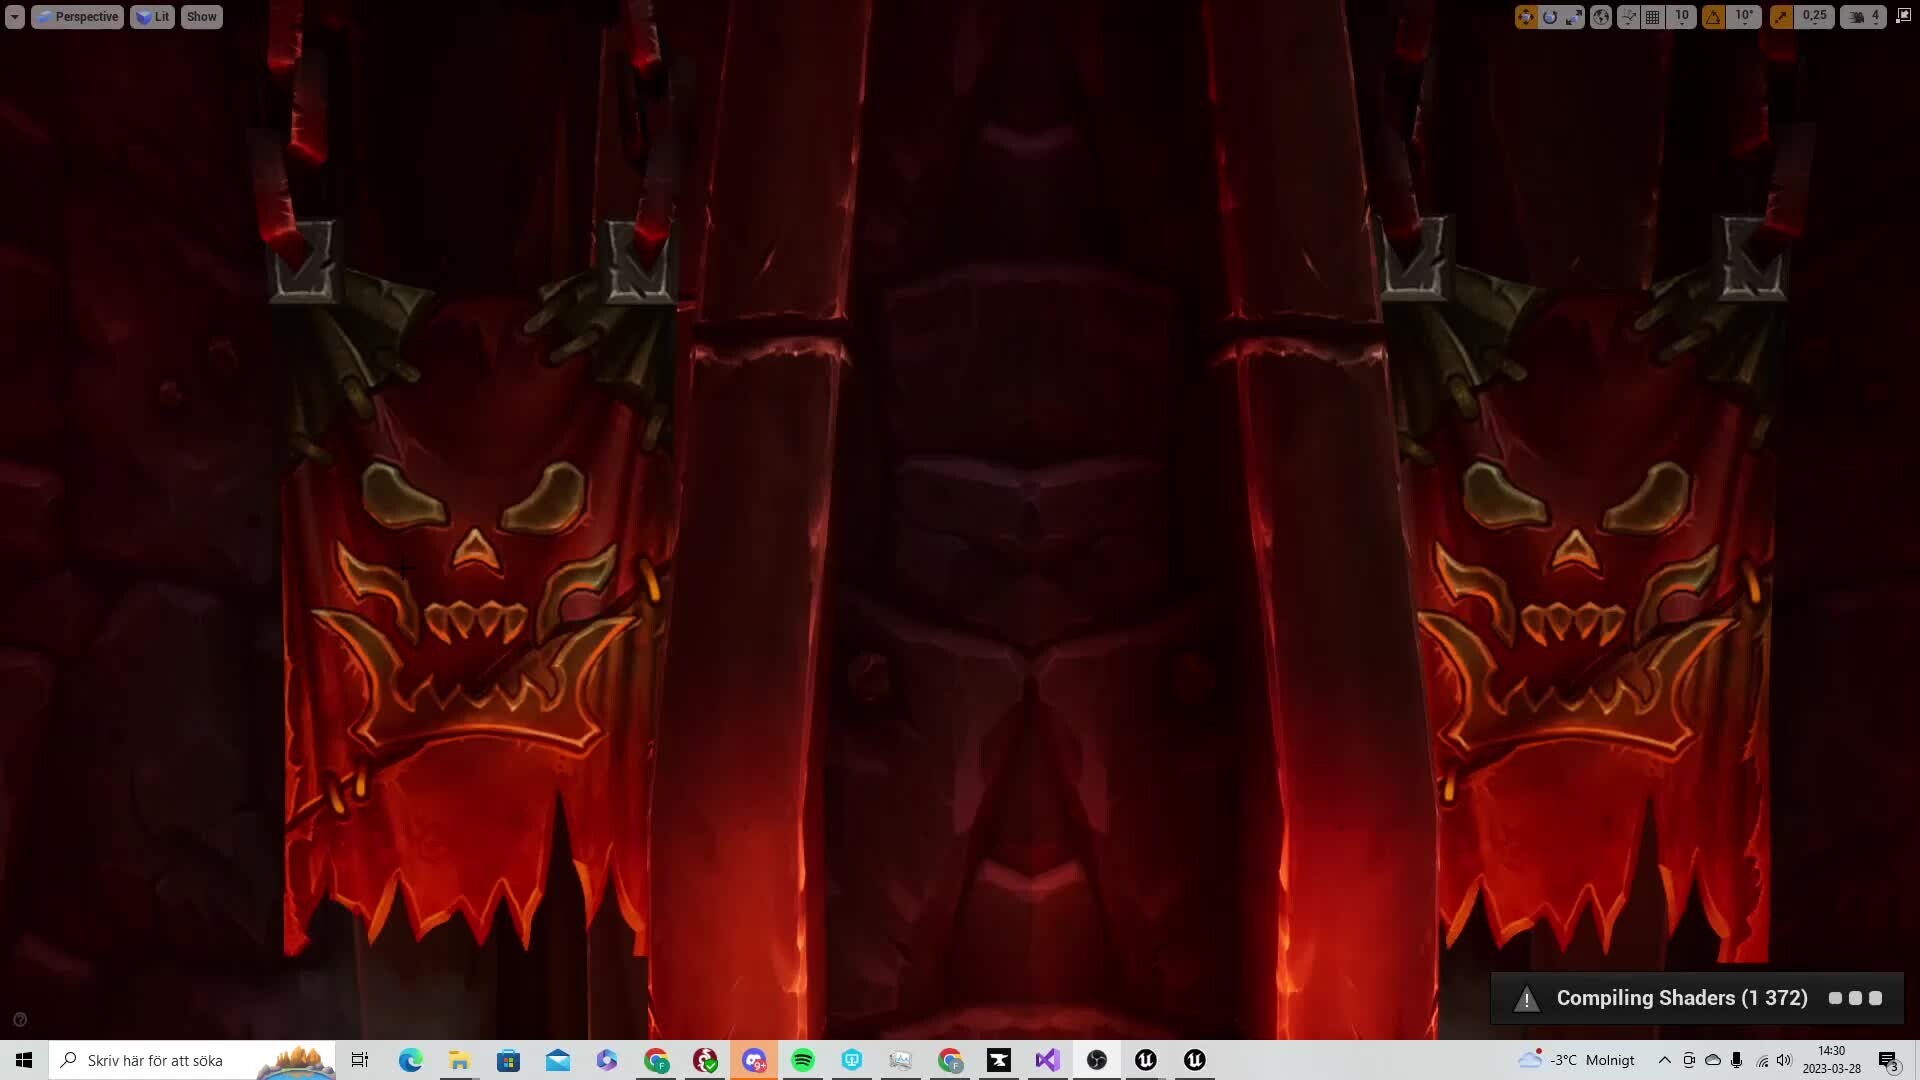Click the Lit view mode button
Image resolution: width=1920 pixels, height=1080 pixels.
click(x=153, y=17)
